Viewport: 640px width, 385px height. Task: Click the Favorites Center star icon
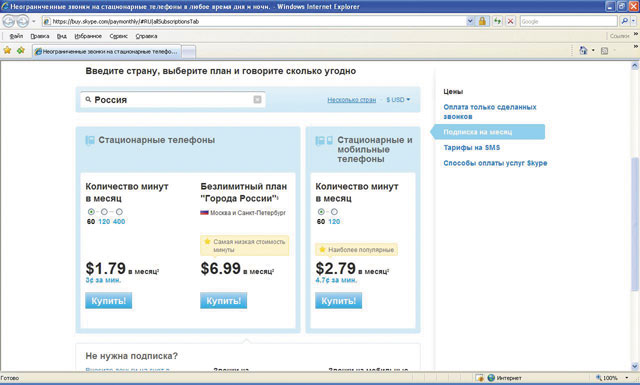tap(7, 50)
